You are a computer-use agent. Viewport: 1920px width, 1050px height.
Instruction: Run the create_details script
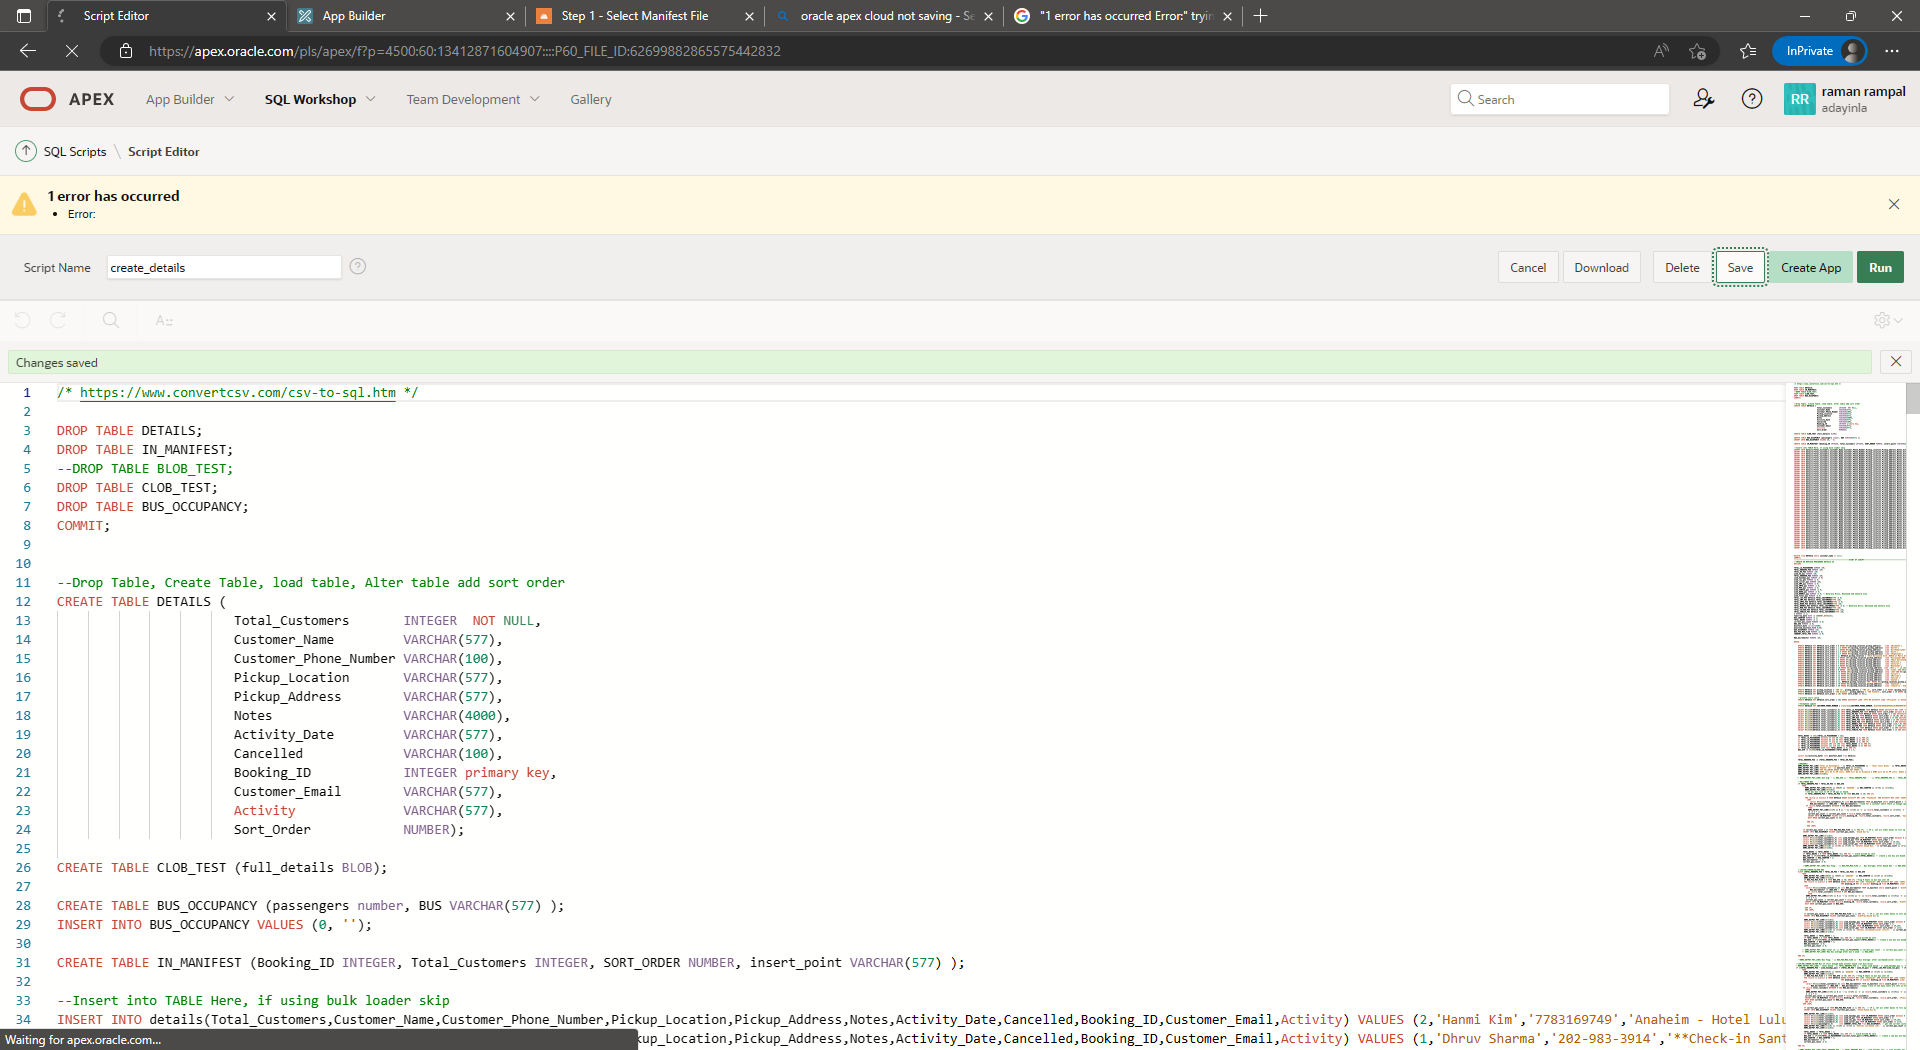pyautogui.click(x=1880, y=267)
